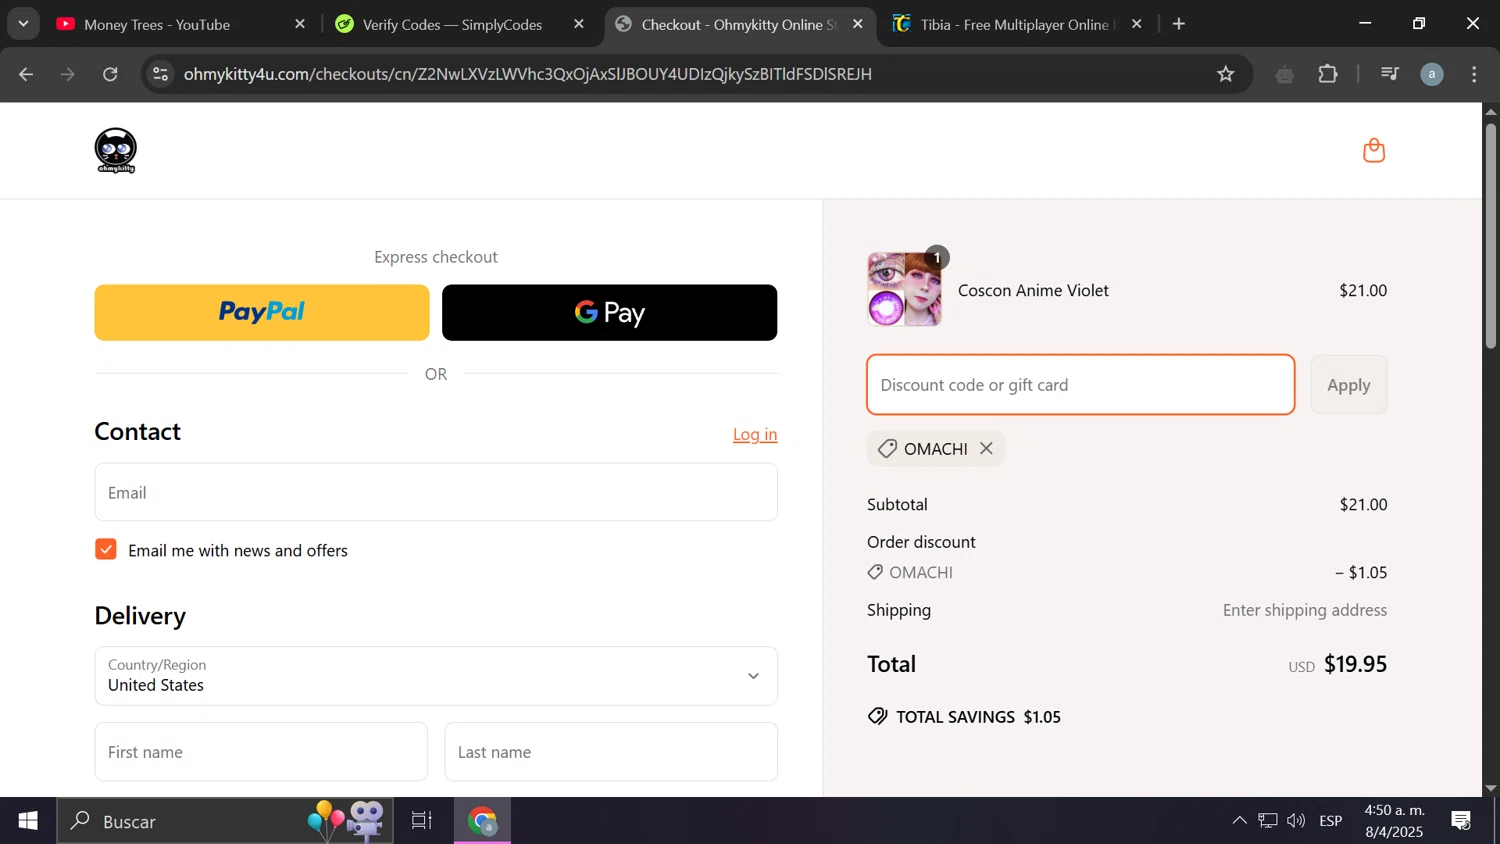Focus the First name field
1500x844 pixels.
pos(261,752)
